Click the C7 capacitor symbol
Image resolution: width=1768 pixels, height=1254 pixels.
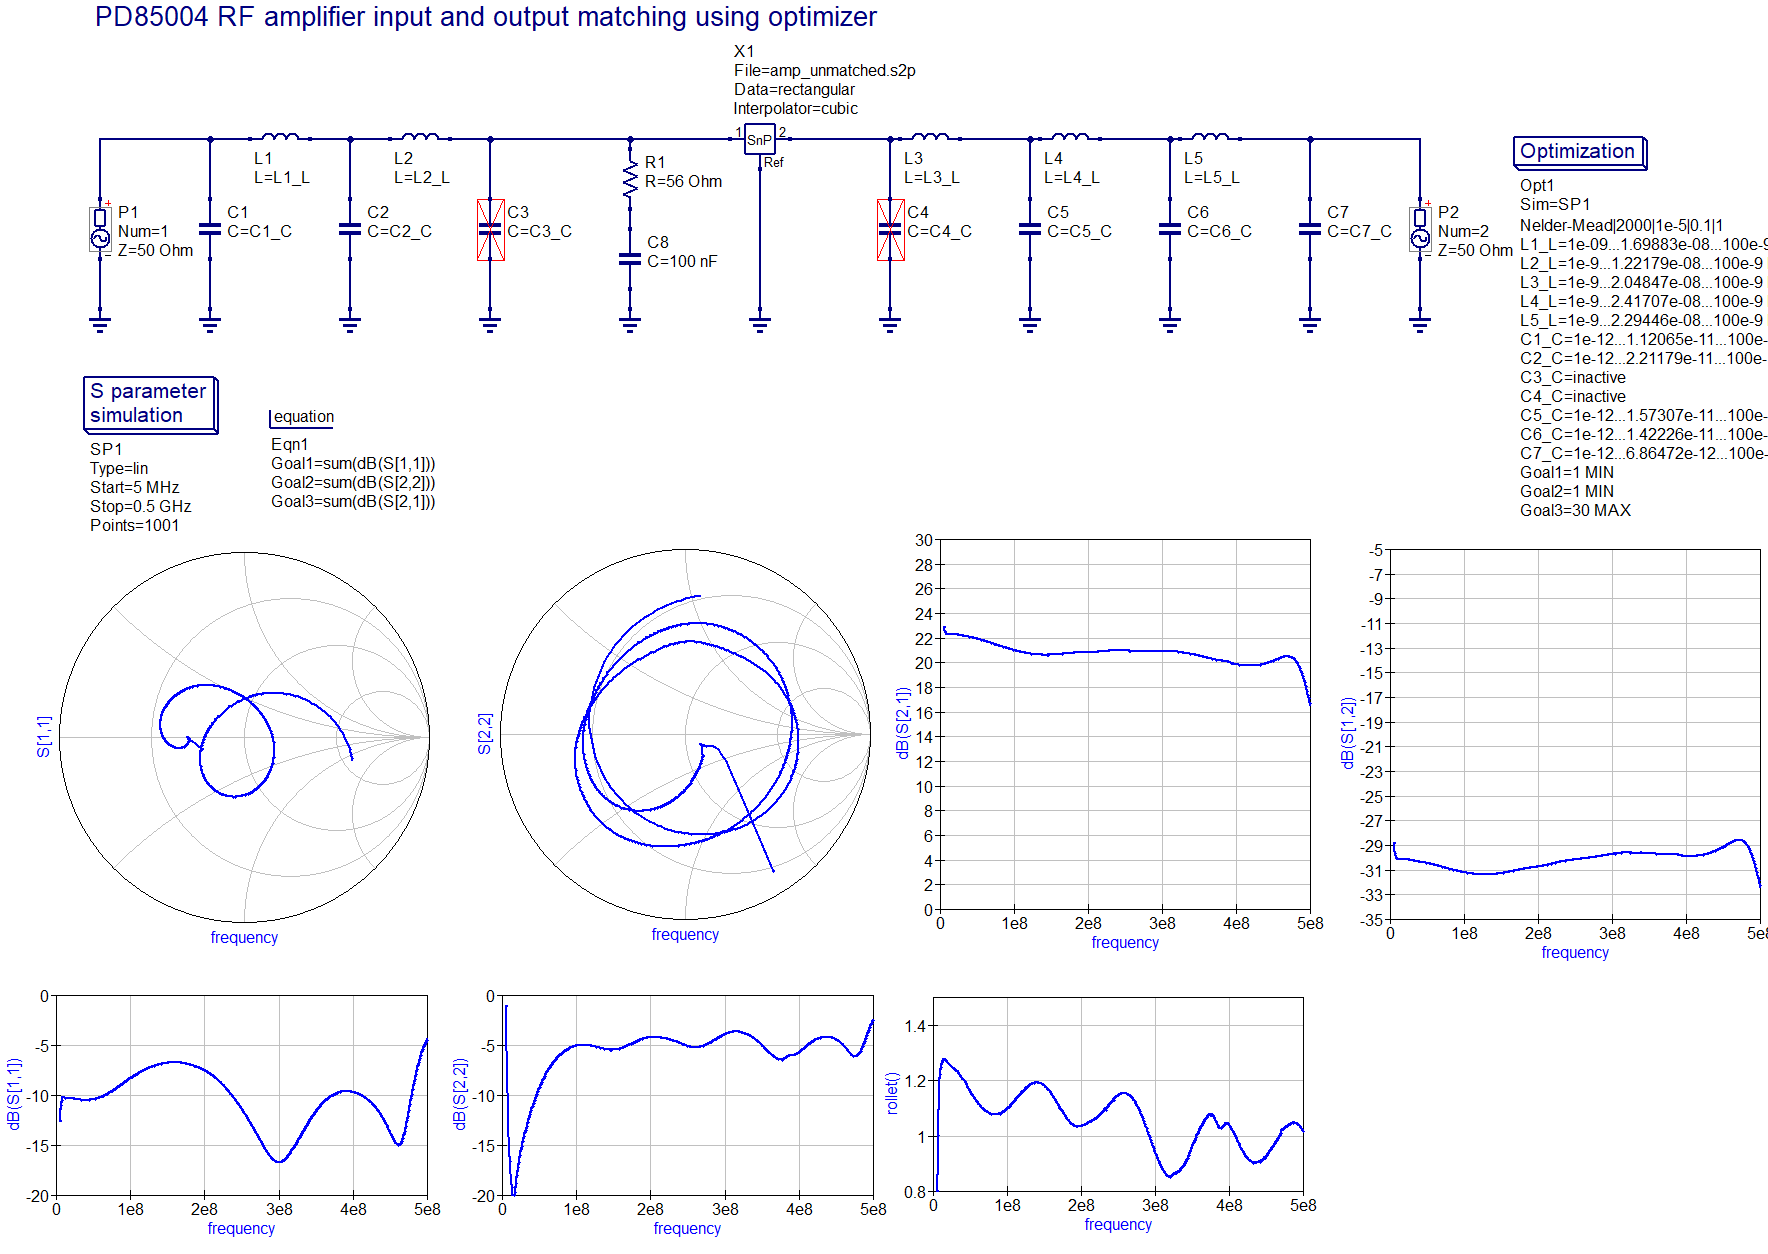tap(1310, 230)
